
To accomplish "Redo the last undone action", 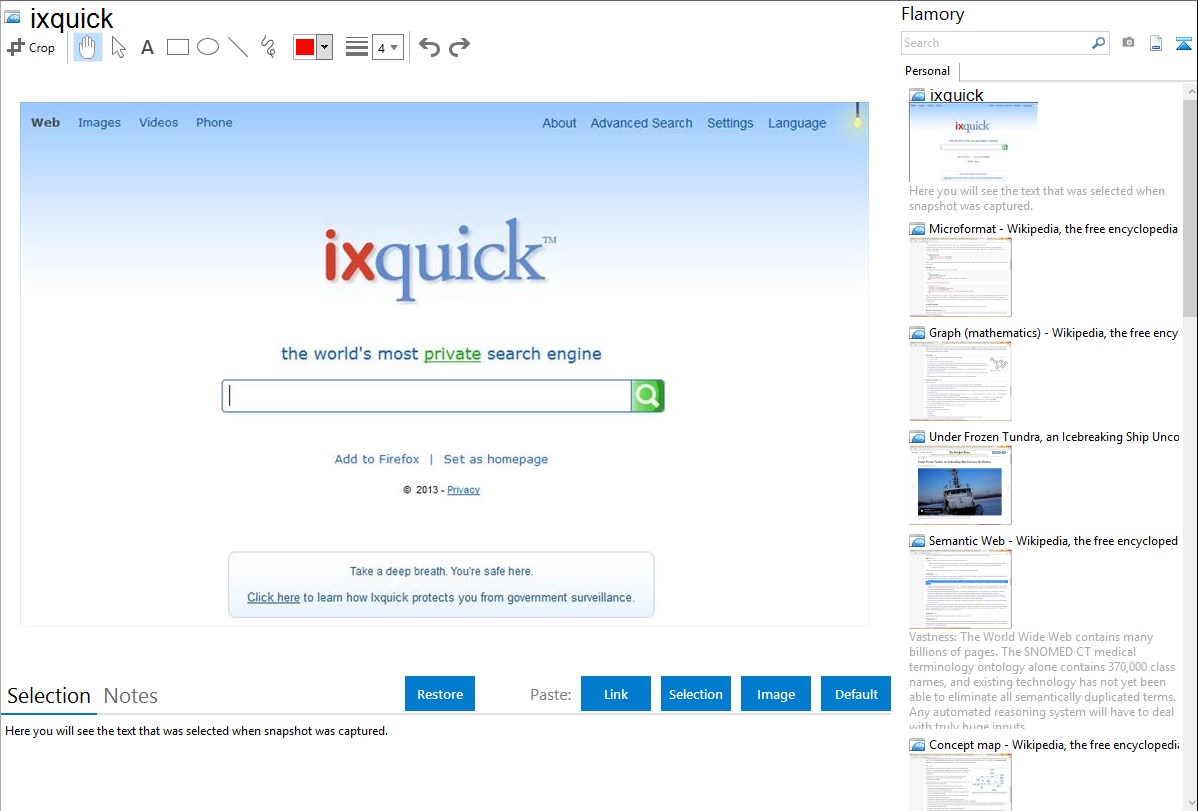I will (x=459, y=47).
